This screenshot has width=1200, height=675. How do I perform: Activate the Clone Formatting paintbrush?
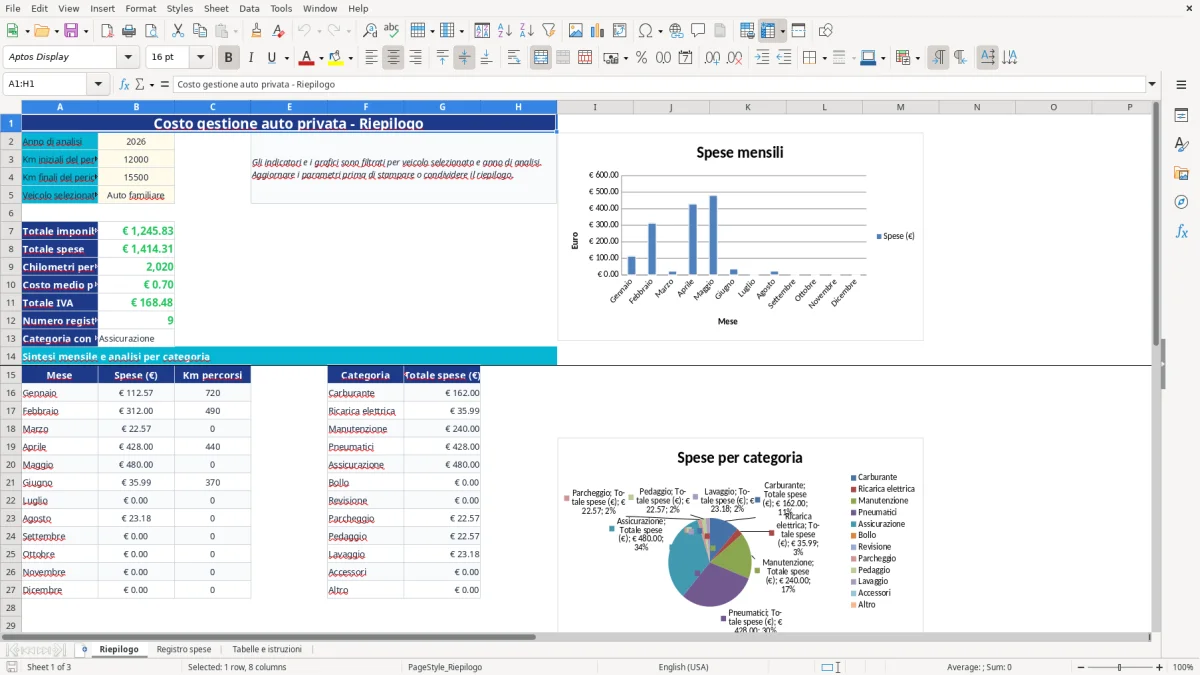[x=256, y=31]
